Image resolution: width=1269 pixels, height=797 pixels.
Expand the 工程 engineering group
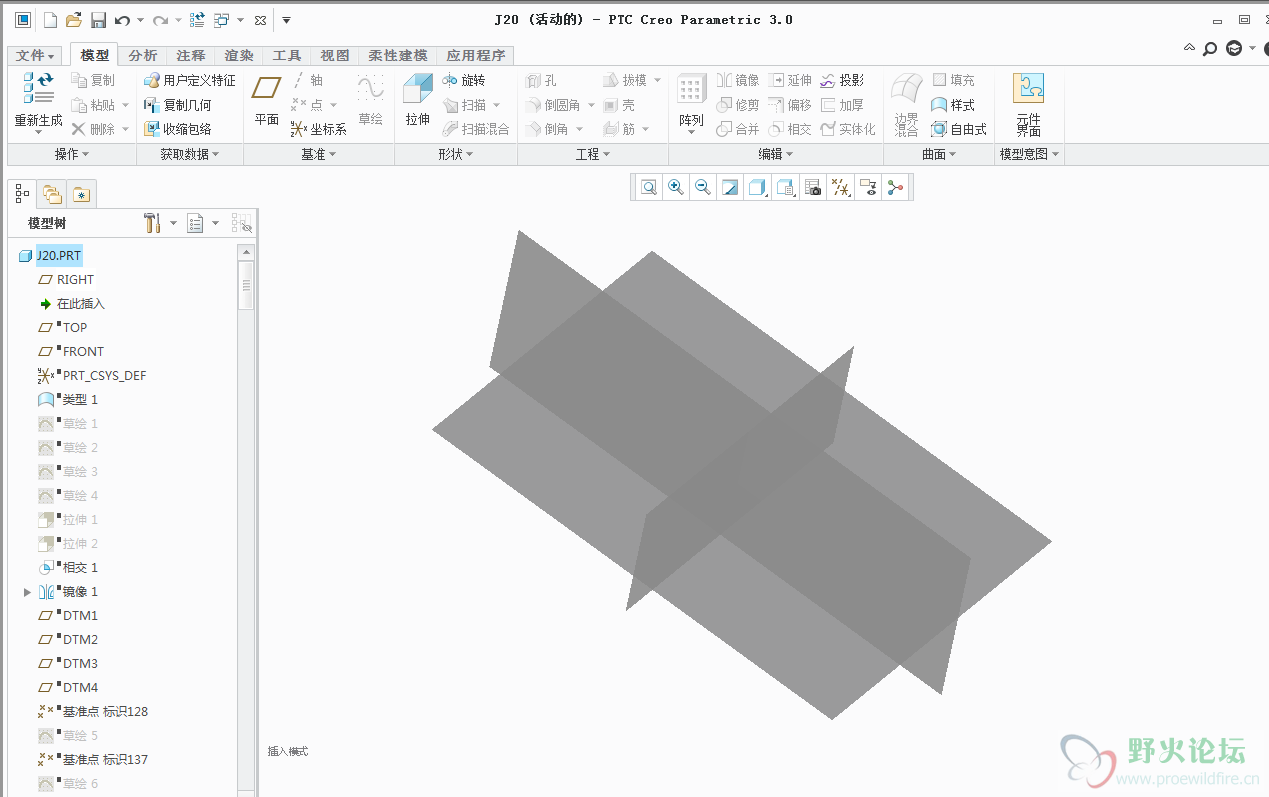pos(593,154)
